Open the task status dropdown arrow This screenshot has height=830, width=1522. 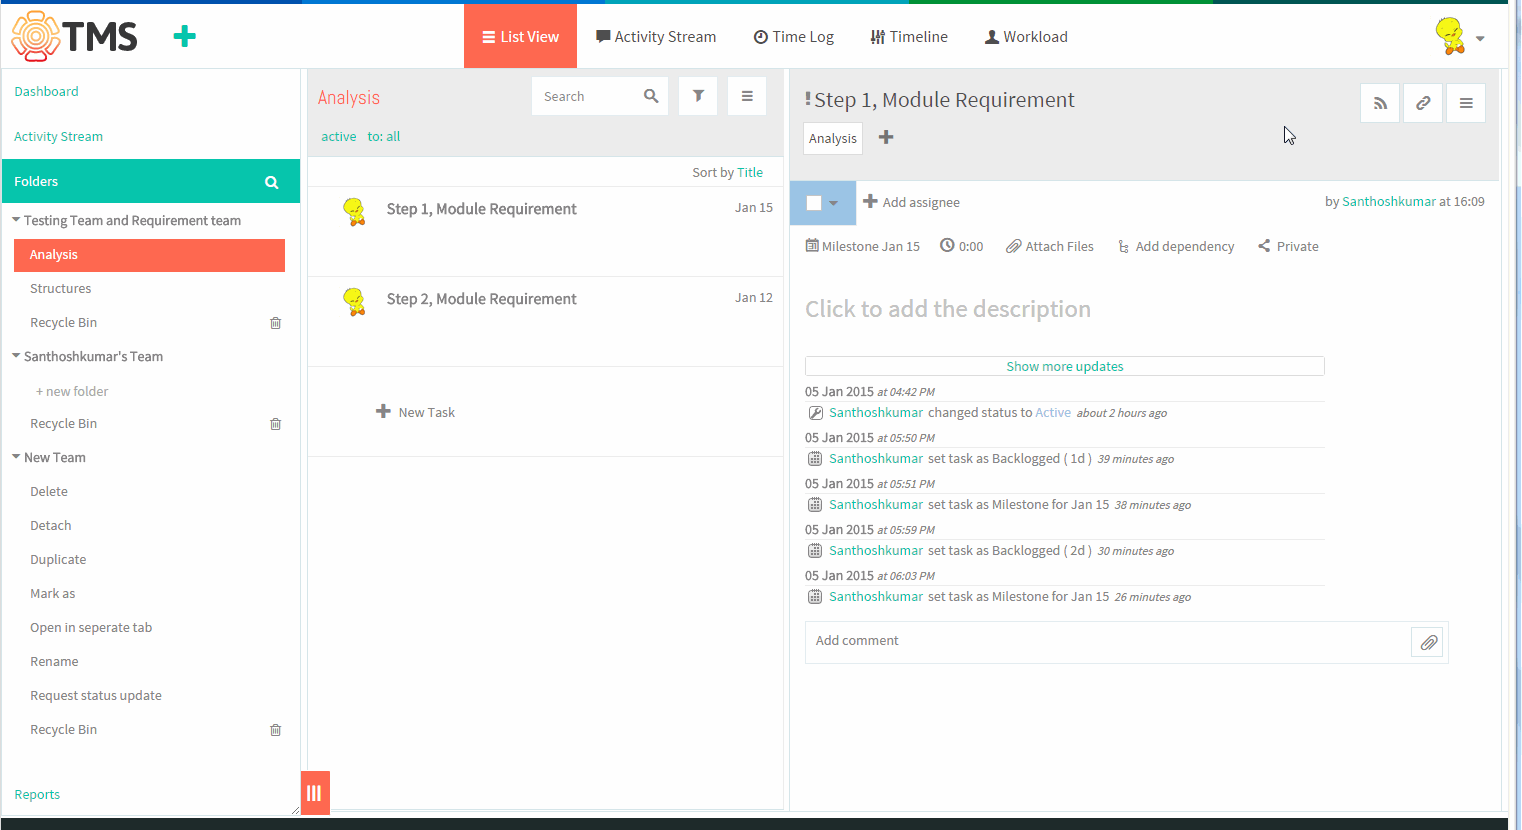[x=834, y=203]
